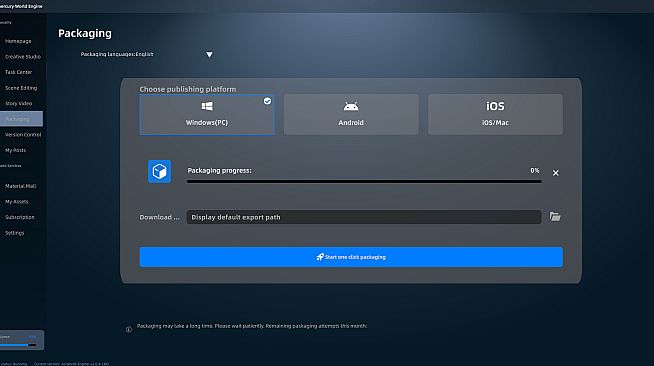The height and width of the screenshot is (366, 654).
Task: Open the Packaging languages: English selector
Action: pos(117,54)
